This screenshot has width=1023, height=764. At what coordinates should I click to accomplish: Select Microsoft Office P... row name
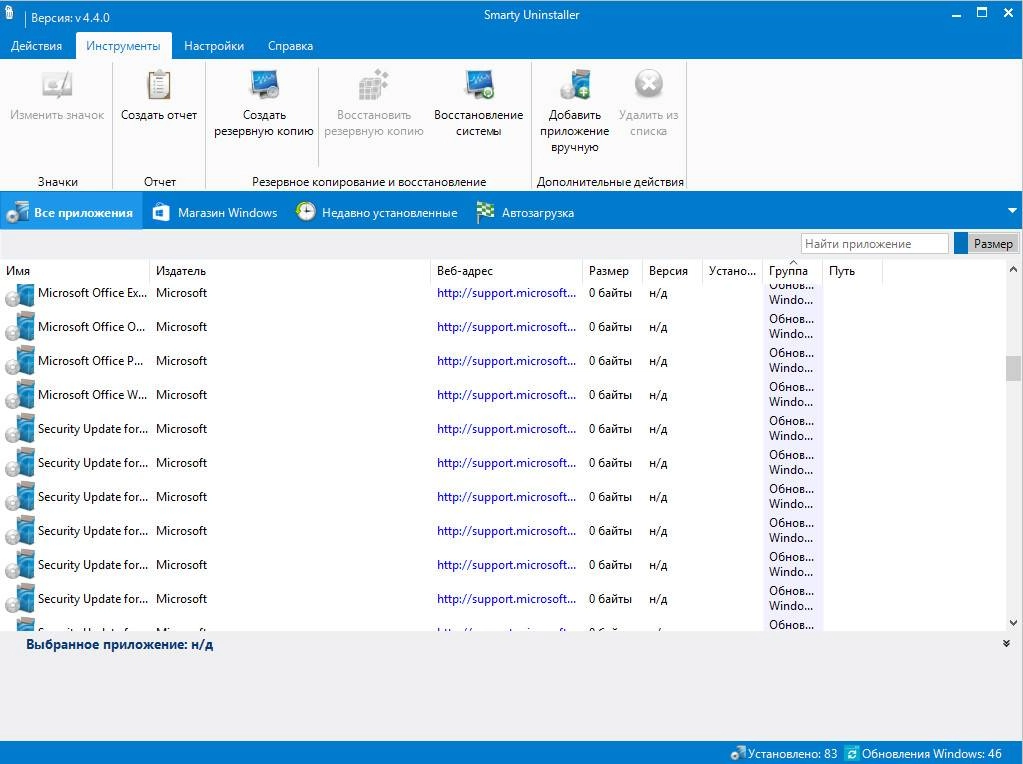90,361
